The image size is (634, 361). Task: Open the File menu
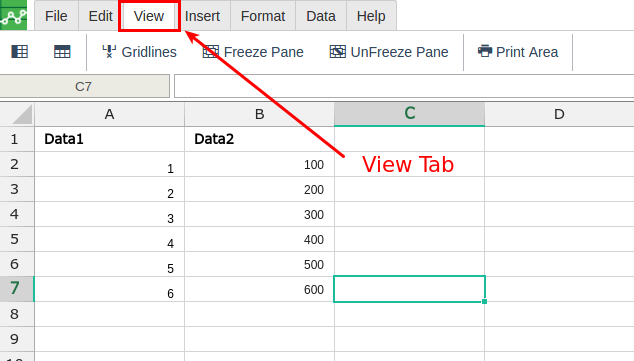pos(56,16)
